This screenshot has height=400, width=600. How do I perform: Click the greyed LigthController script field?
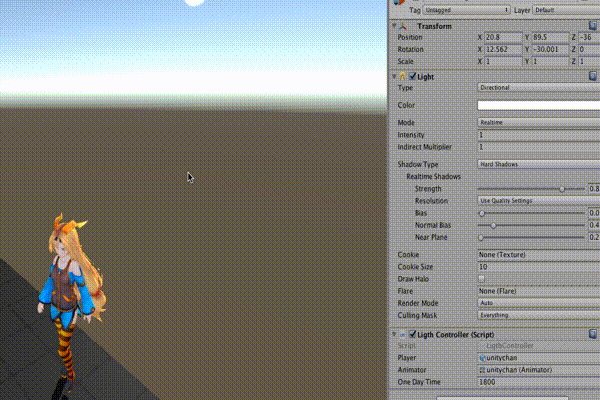pyautogui.click(x=539, y=346)
